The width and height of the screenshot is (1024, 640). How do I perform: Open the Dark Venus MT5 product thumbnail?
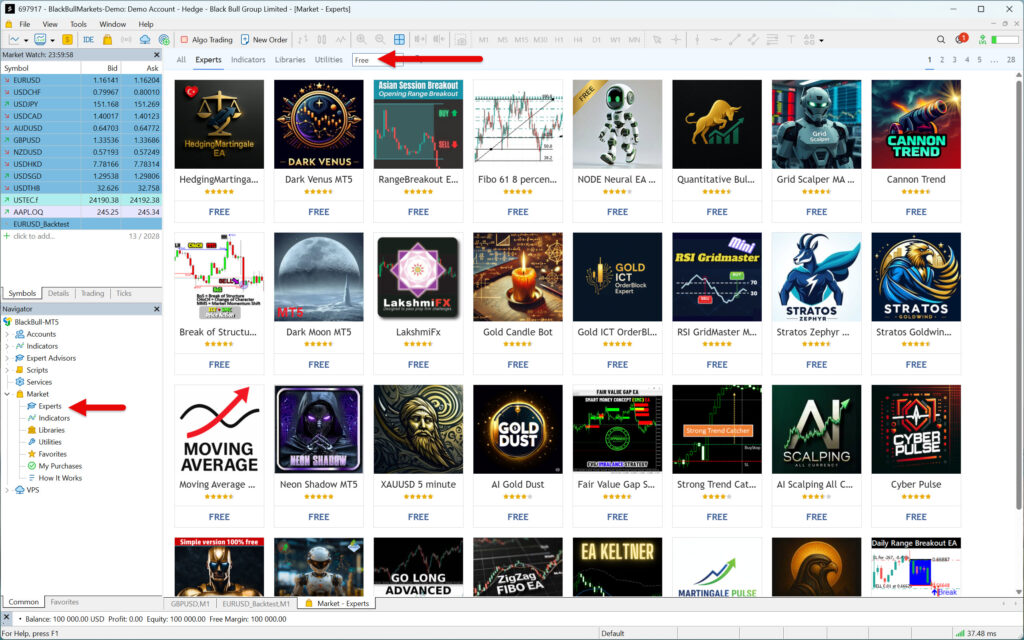click(x=318, y=124)
